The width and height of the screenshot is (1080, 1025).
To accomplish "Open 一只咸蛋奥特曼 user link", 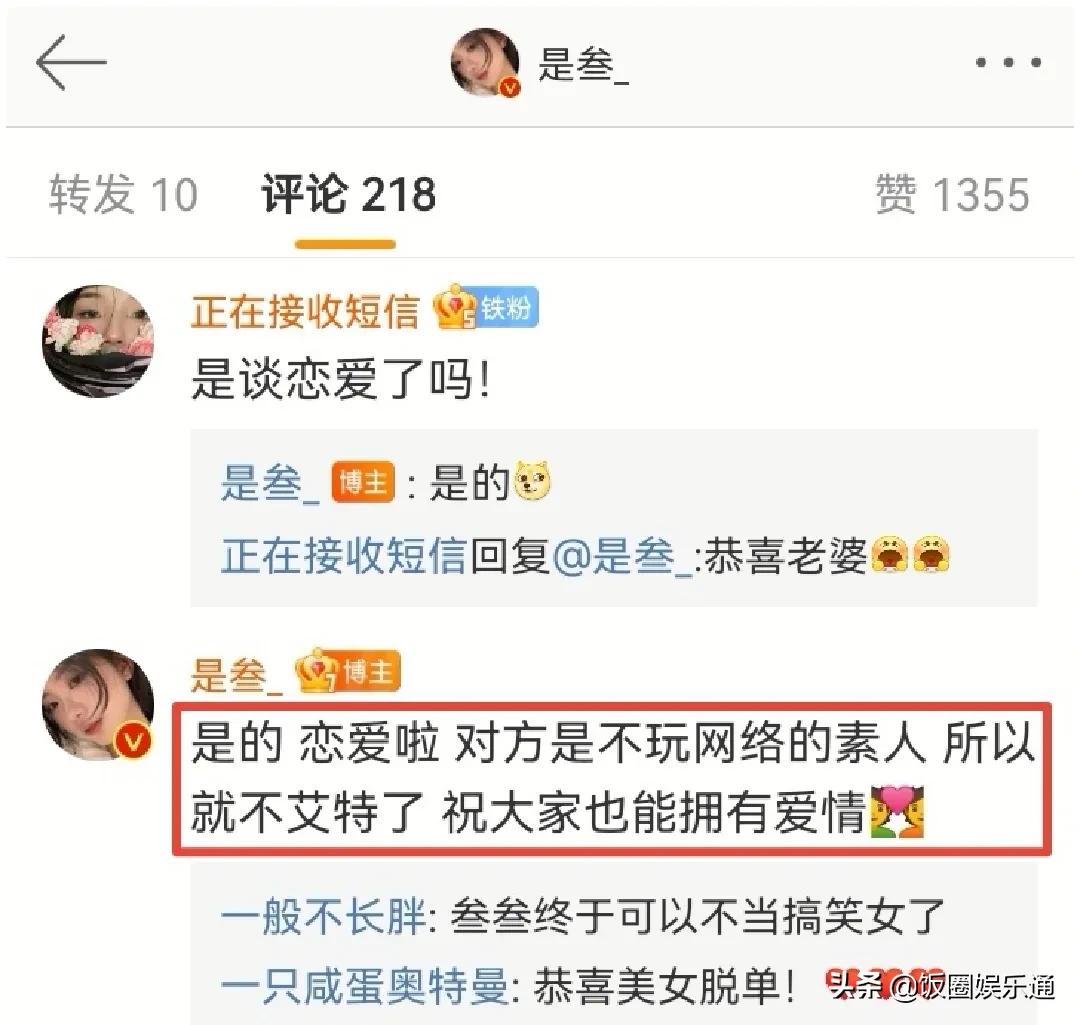I will (x=365, y=987).
